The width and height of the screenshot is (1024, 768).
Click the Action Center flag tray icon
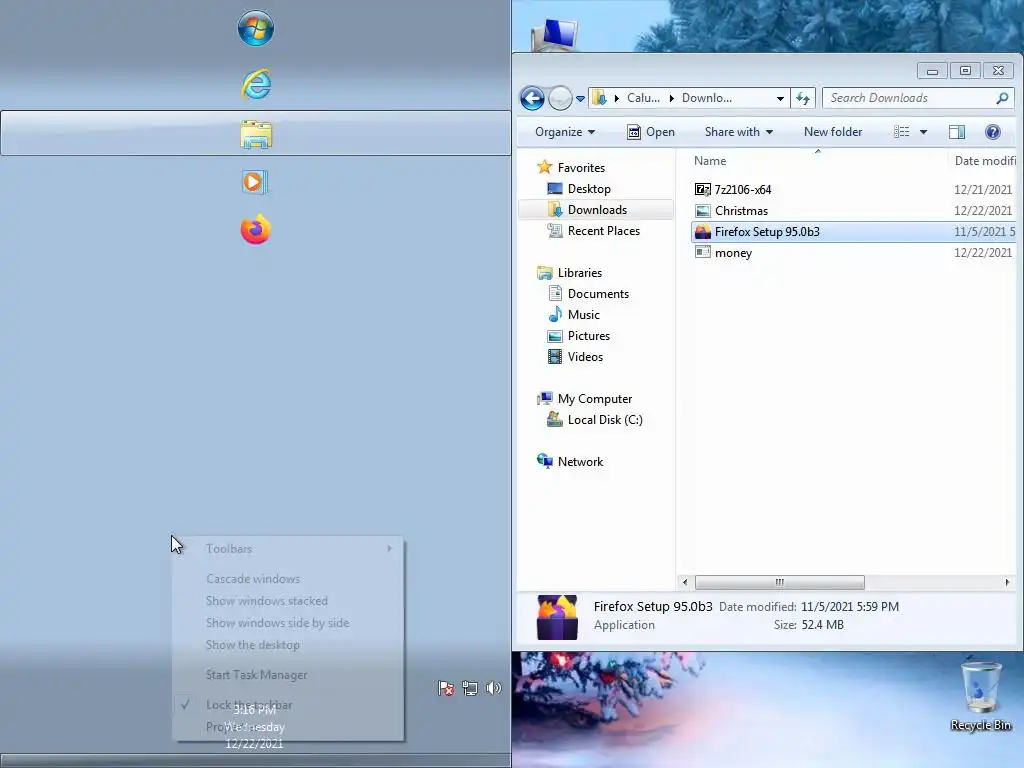pos(445,688)
